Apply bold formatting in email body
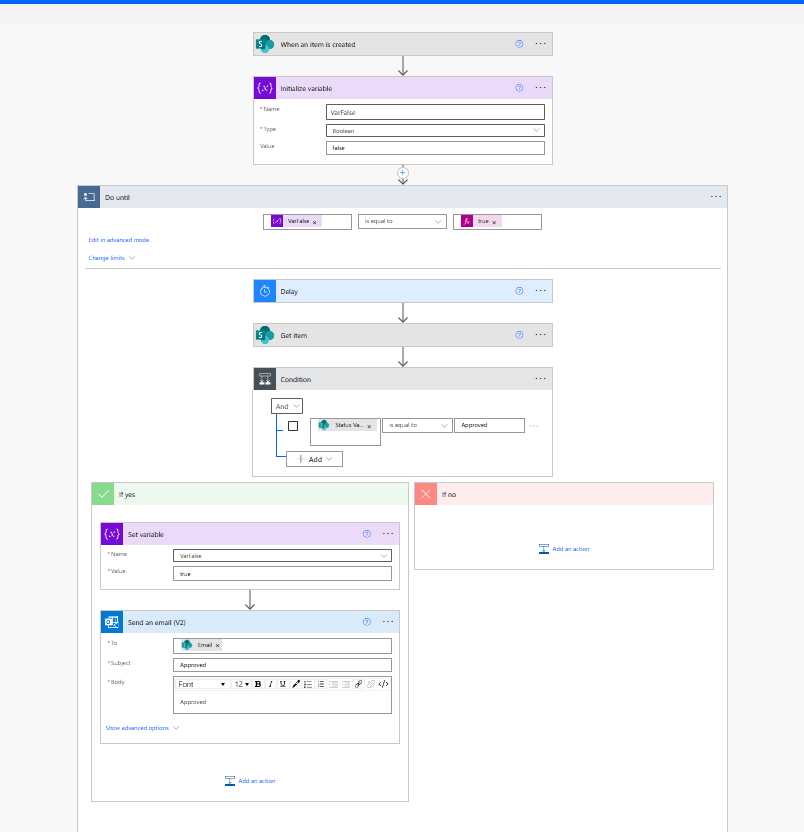804x832 pixels. click(x=258, y=684)
